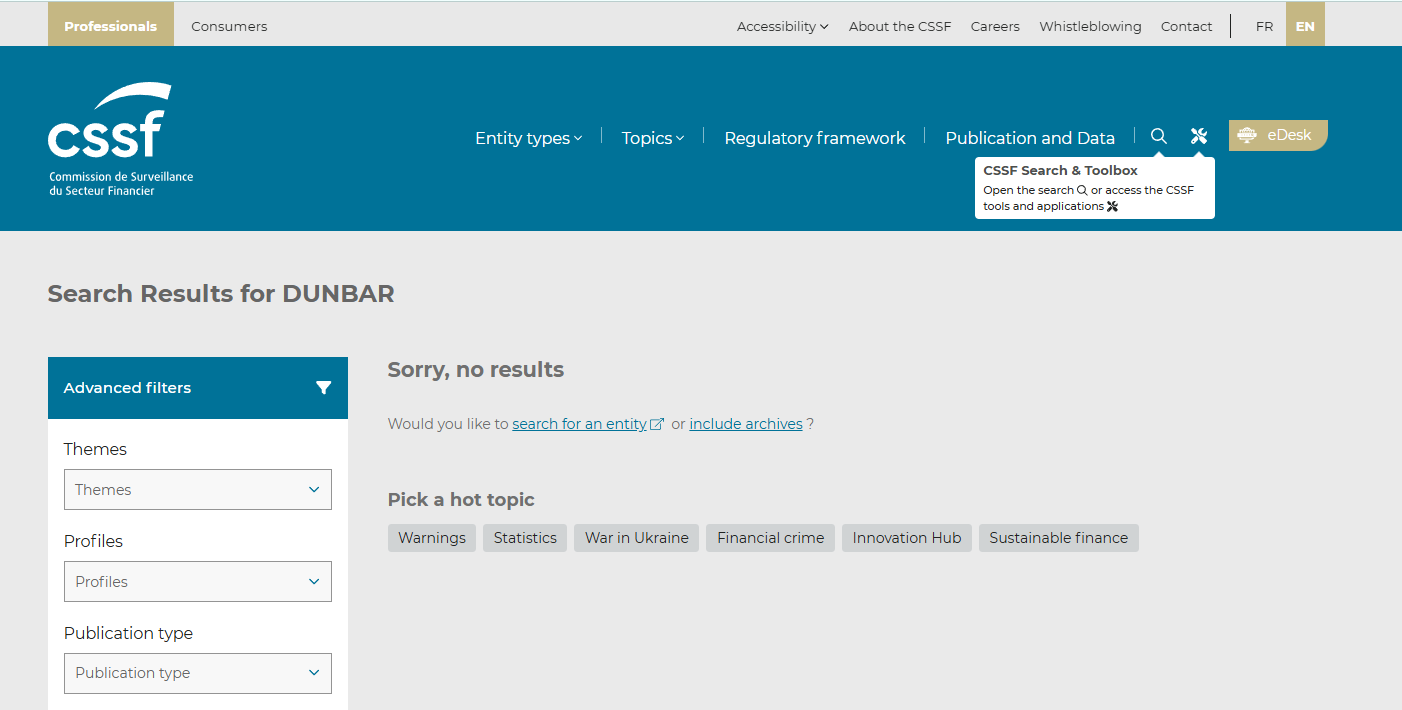Expand the Accessibility dropdown
The image size is (1402, 710).
[782, 27]
